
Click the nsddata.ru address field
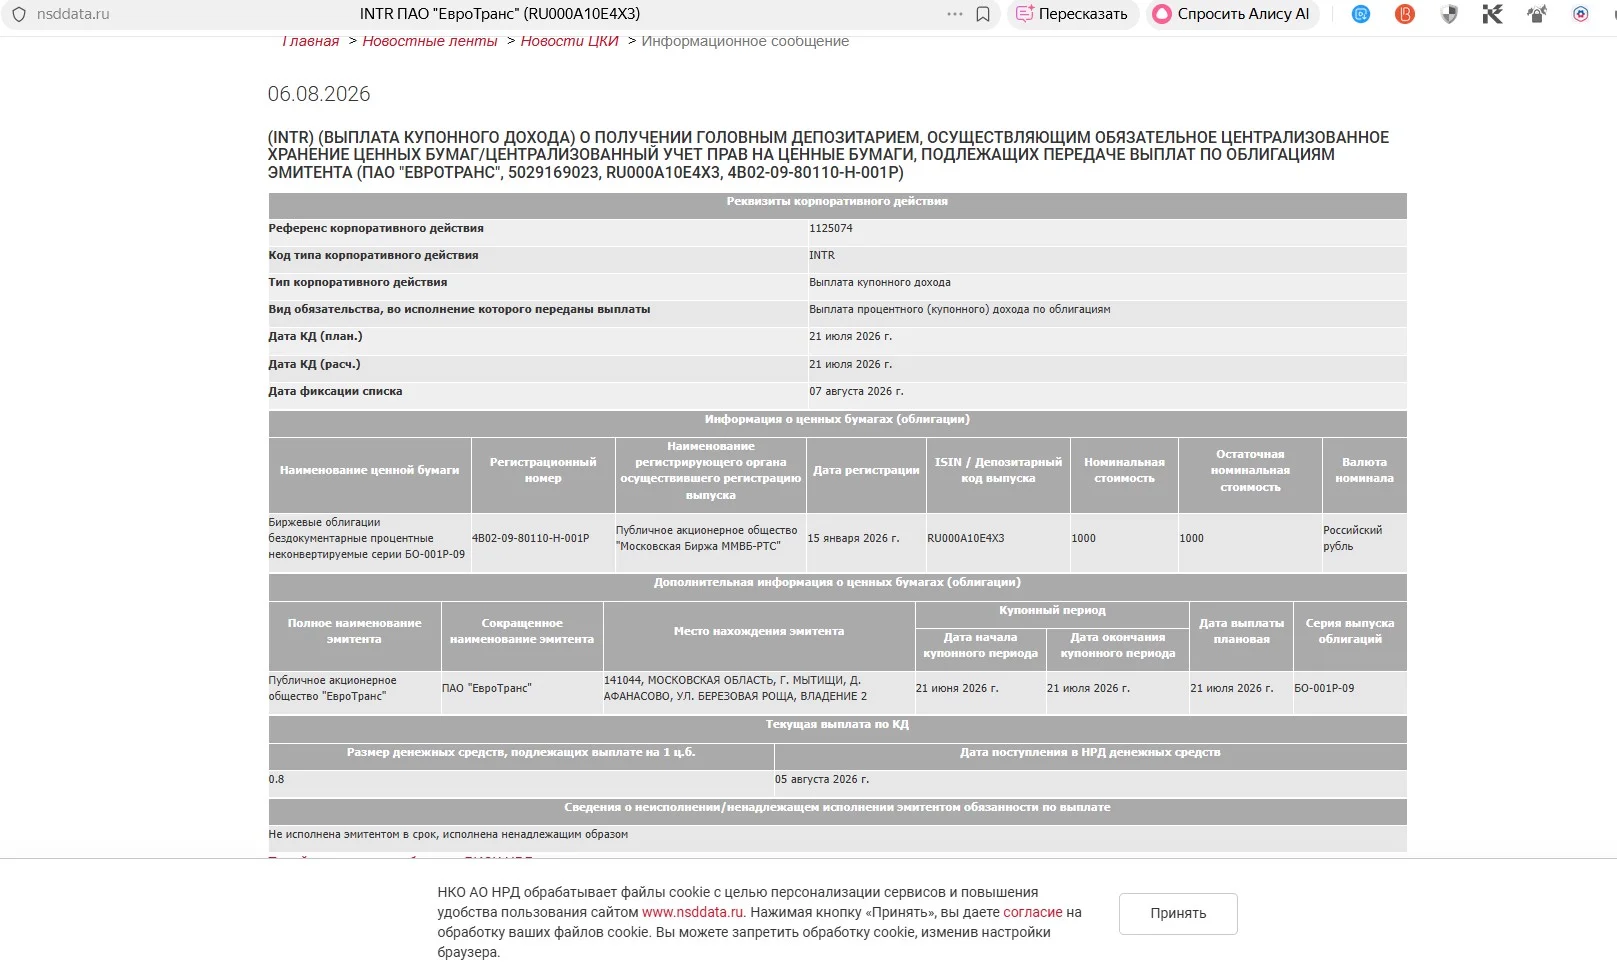tap(73, 14)
